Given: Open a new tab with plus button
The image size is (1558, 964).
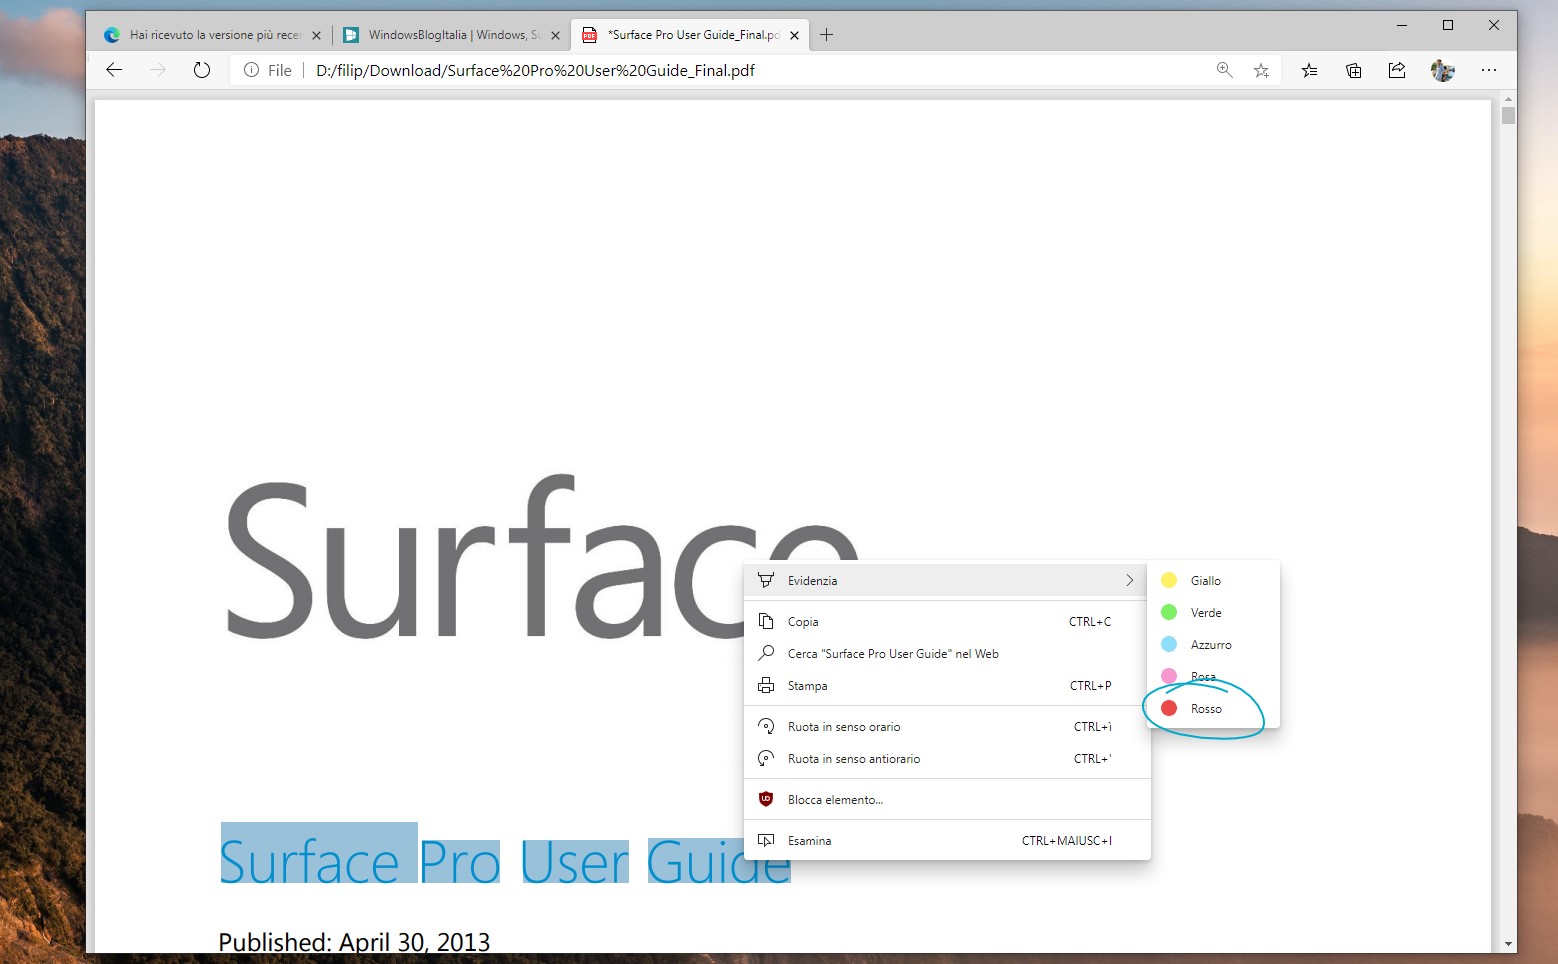Looking at the screenshot, I should pos(826,35).
